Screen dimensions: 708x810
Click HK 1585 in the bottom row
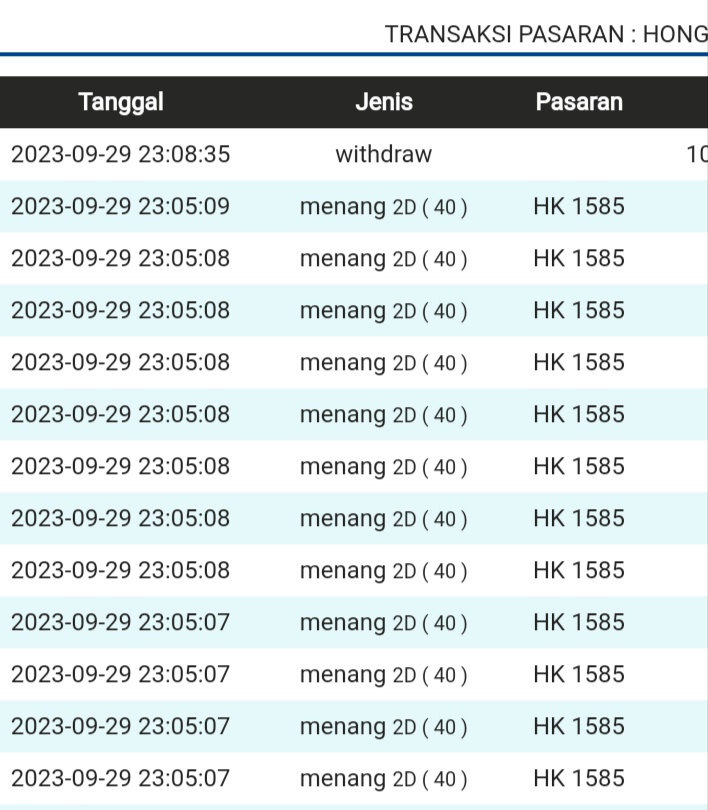coord(579,779)
